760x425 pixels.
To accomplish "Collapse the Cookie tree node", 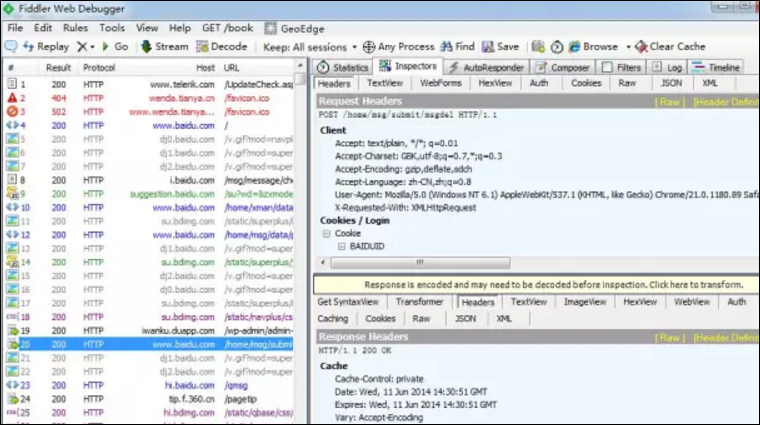I will point(327,234).
